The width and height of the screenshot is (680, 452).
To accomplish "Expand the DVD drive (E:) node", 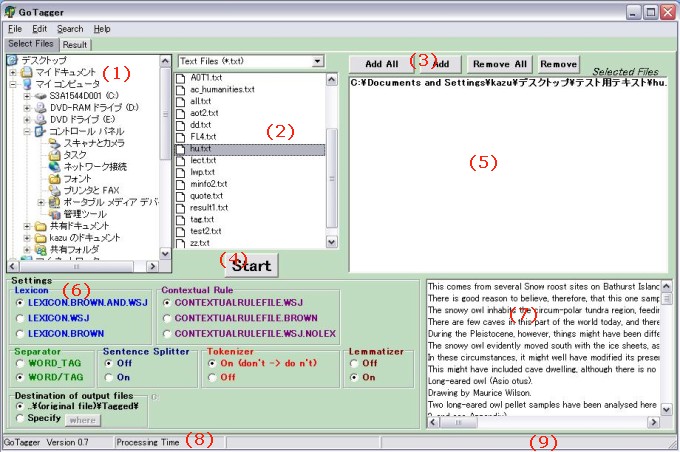I will coord(27,119).
